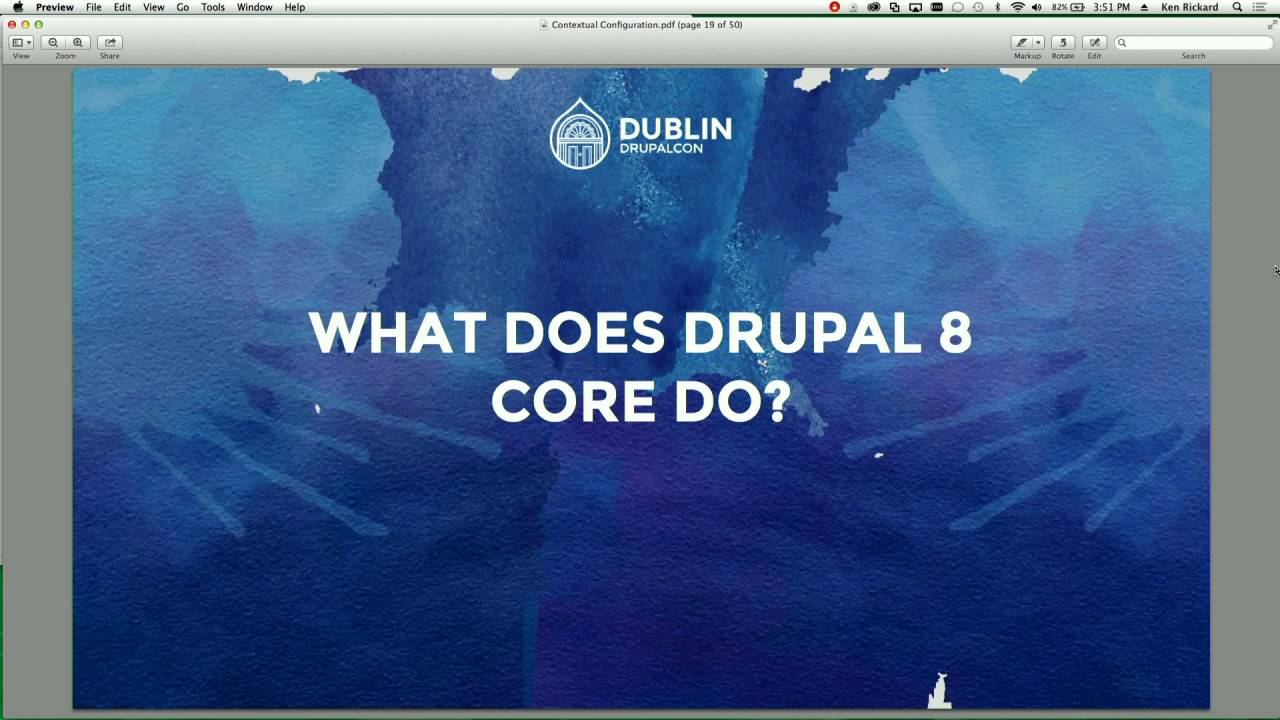Rotate the page with Rotate button
This screenshot has width=1280, height=720.
[1063, 42]
